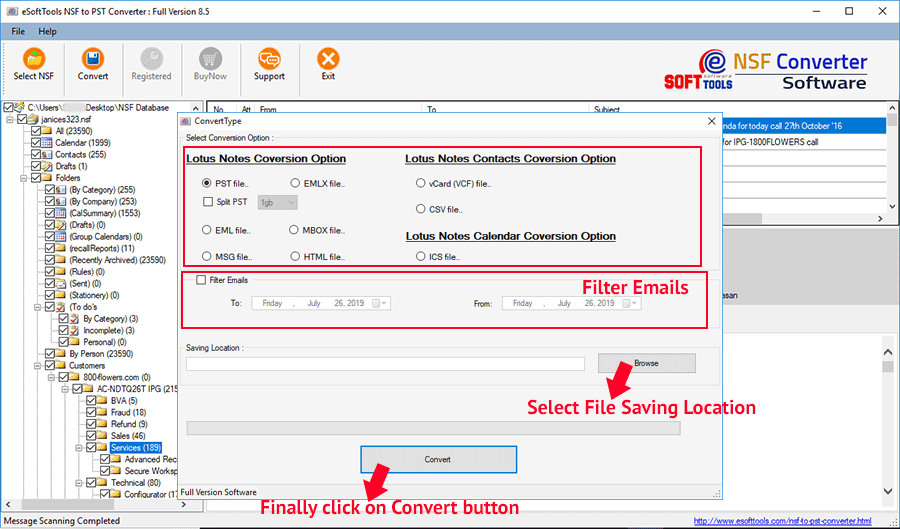Screen dimensions: 900x529
Task: Collapse the (To do's tree node
Action: [37, 307]
